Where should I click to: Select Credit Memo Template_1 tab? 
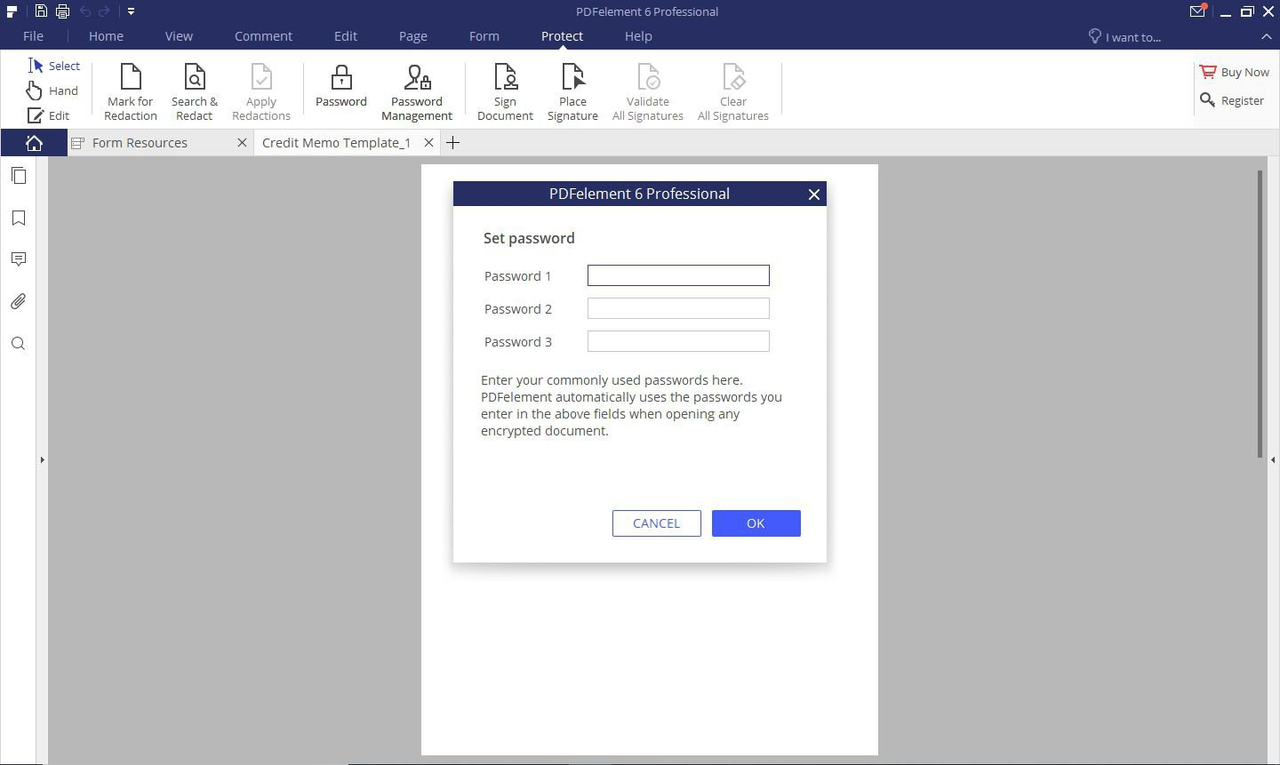[x=336, y=143]
